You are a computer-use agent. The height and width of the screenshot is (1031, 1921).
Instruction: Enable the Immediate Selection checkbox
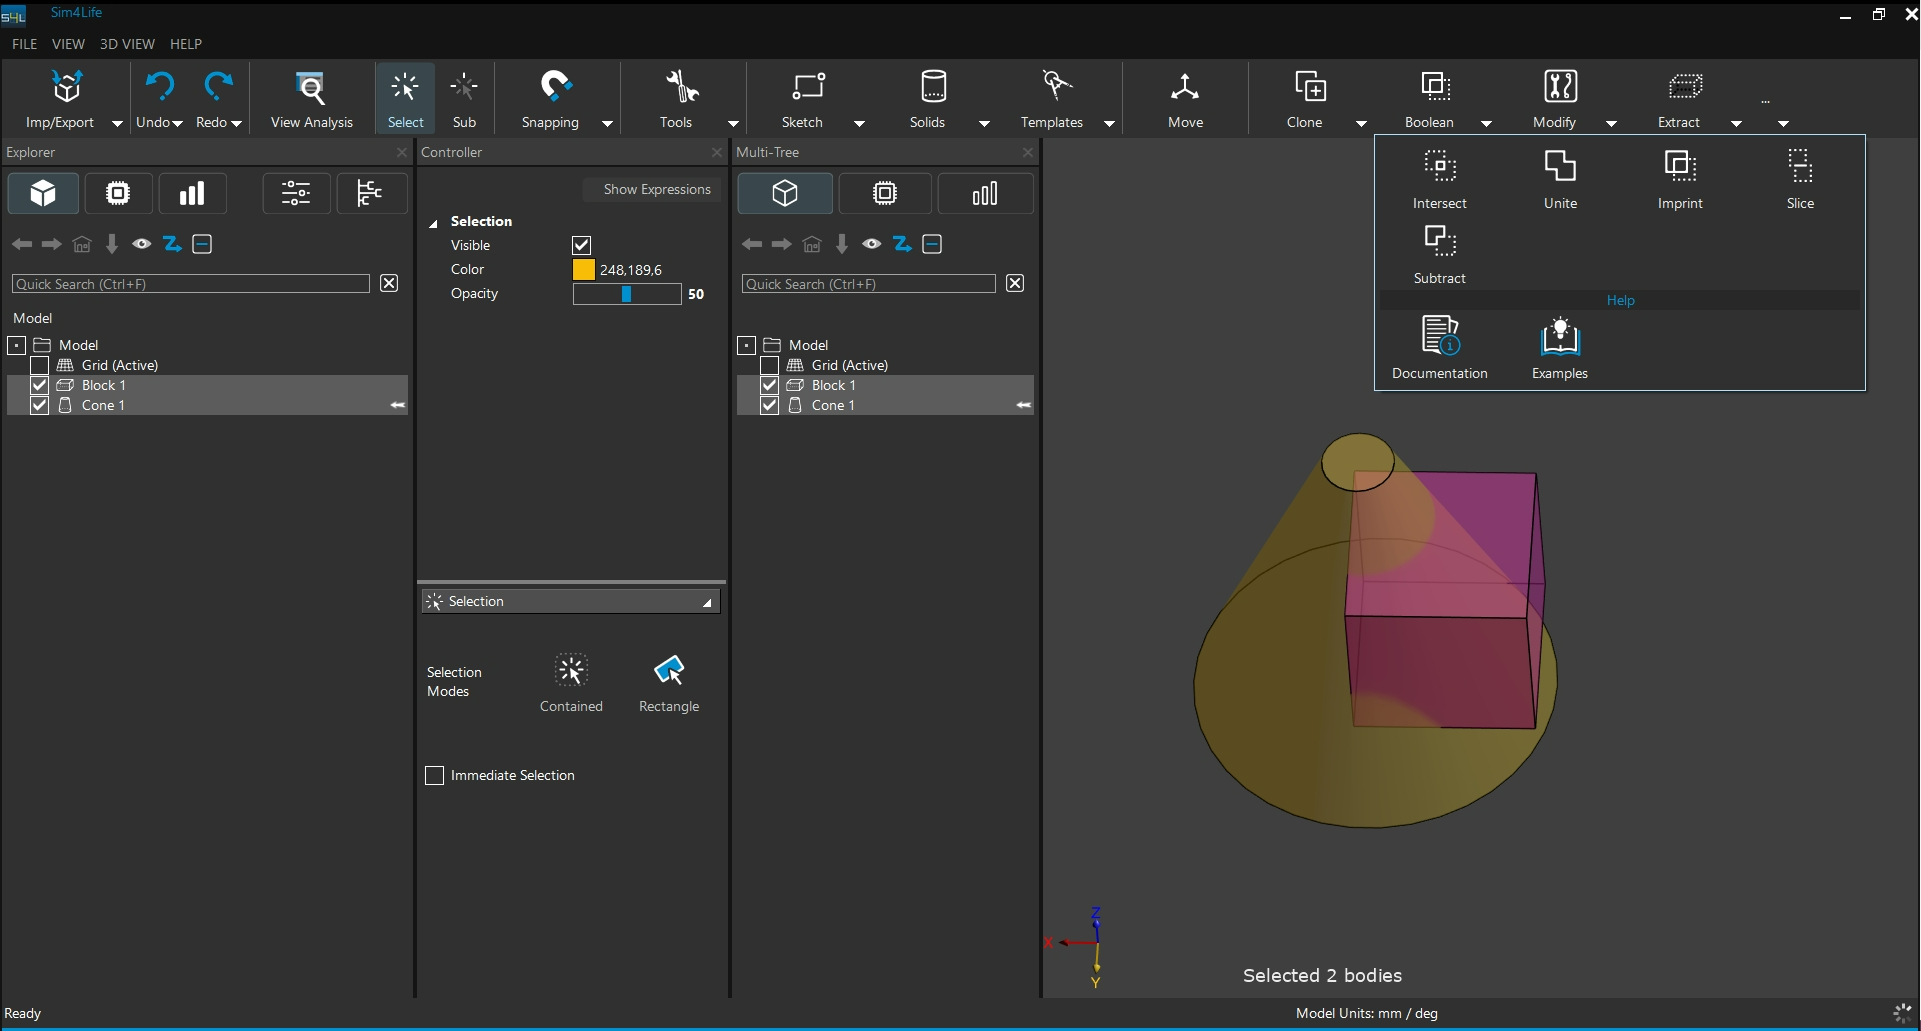(435, 776)
